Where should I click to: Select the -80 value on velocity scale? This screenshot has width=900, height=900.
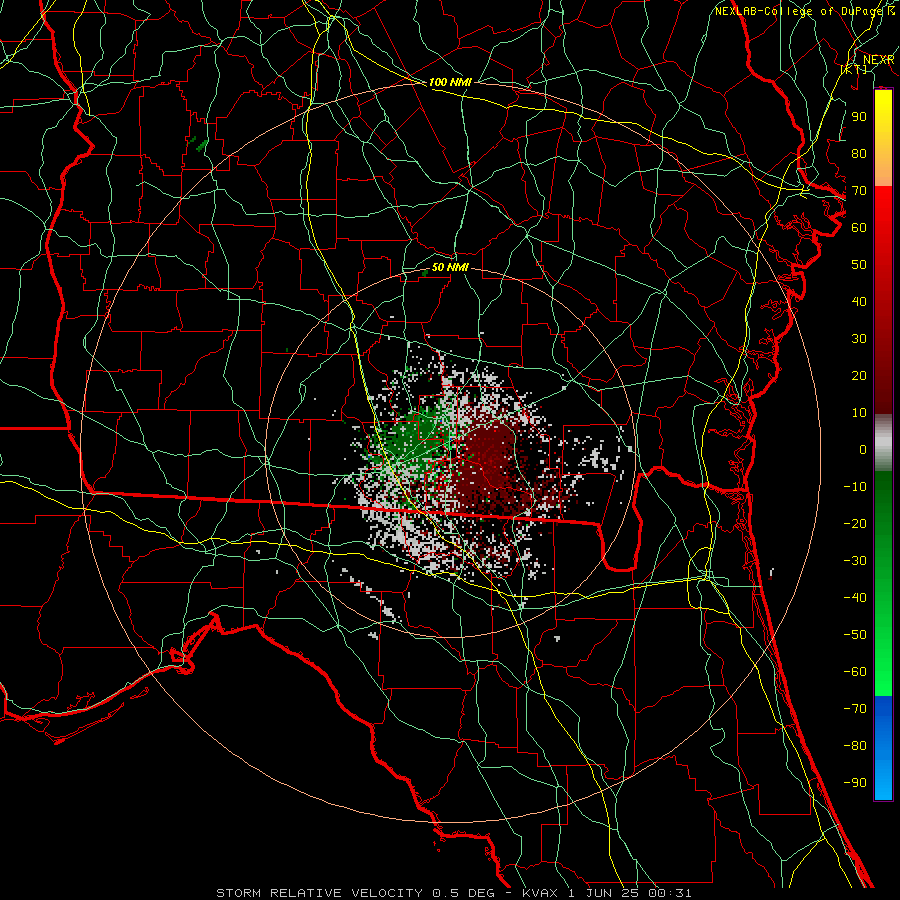pyautogui.click(x=855, y=746)
